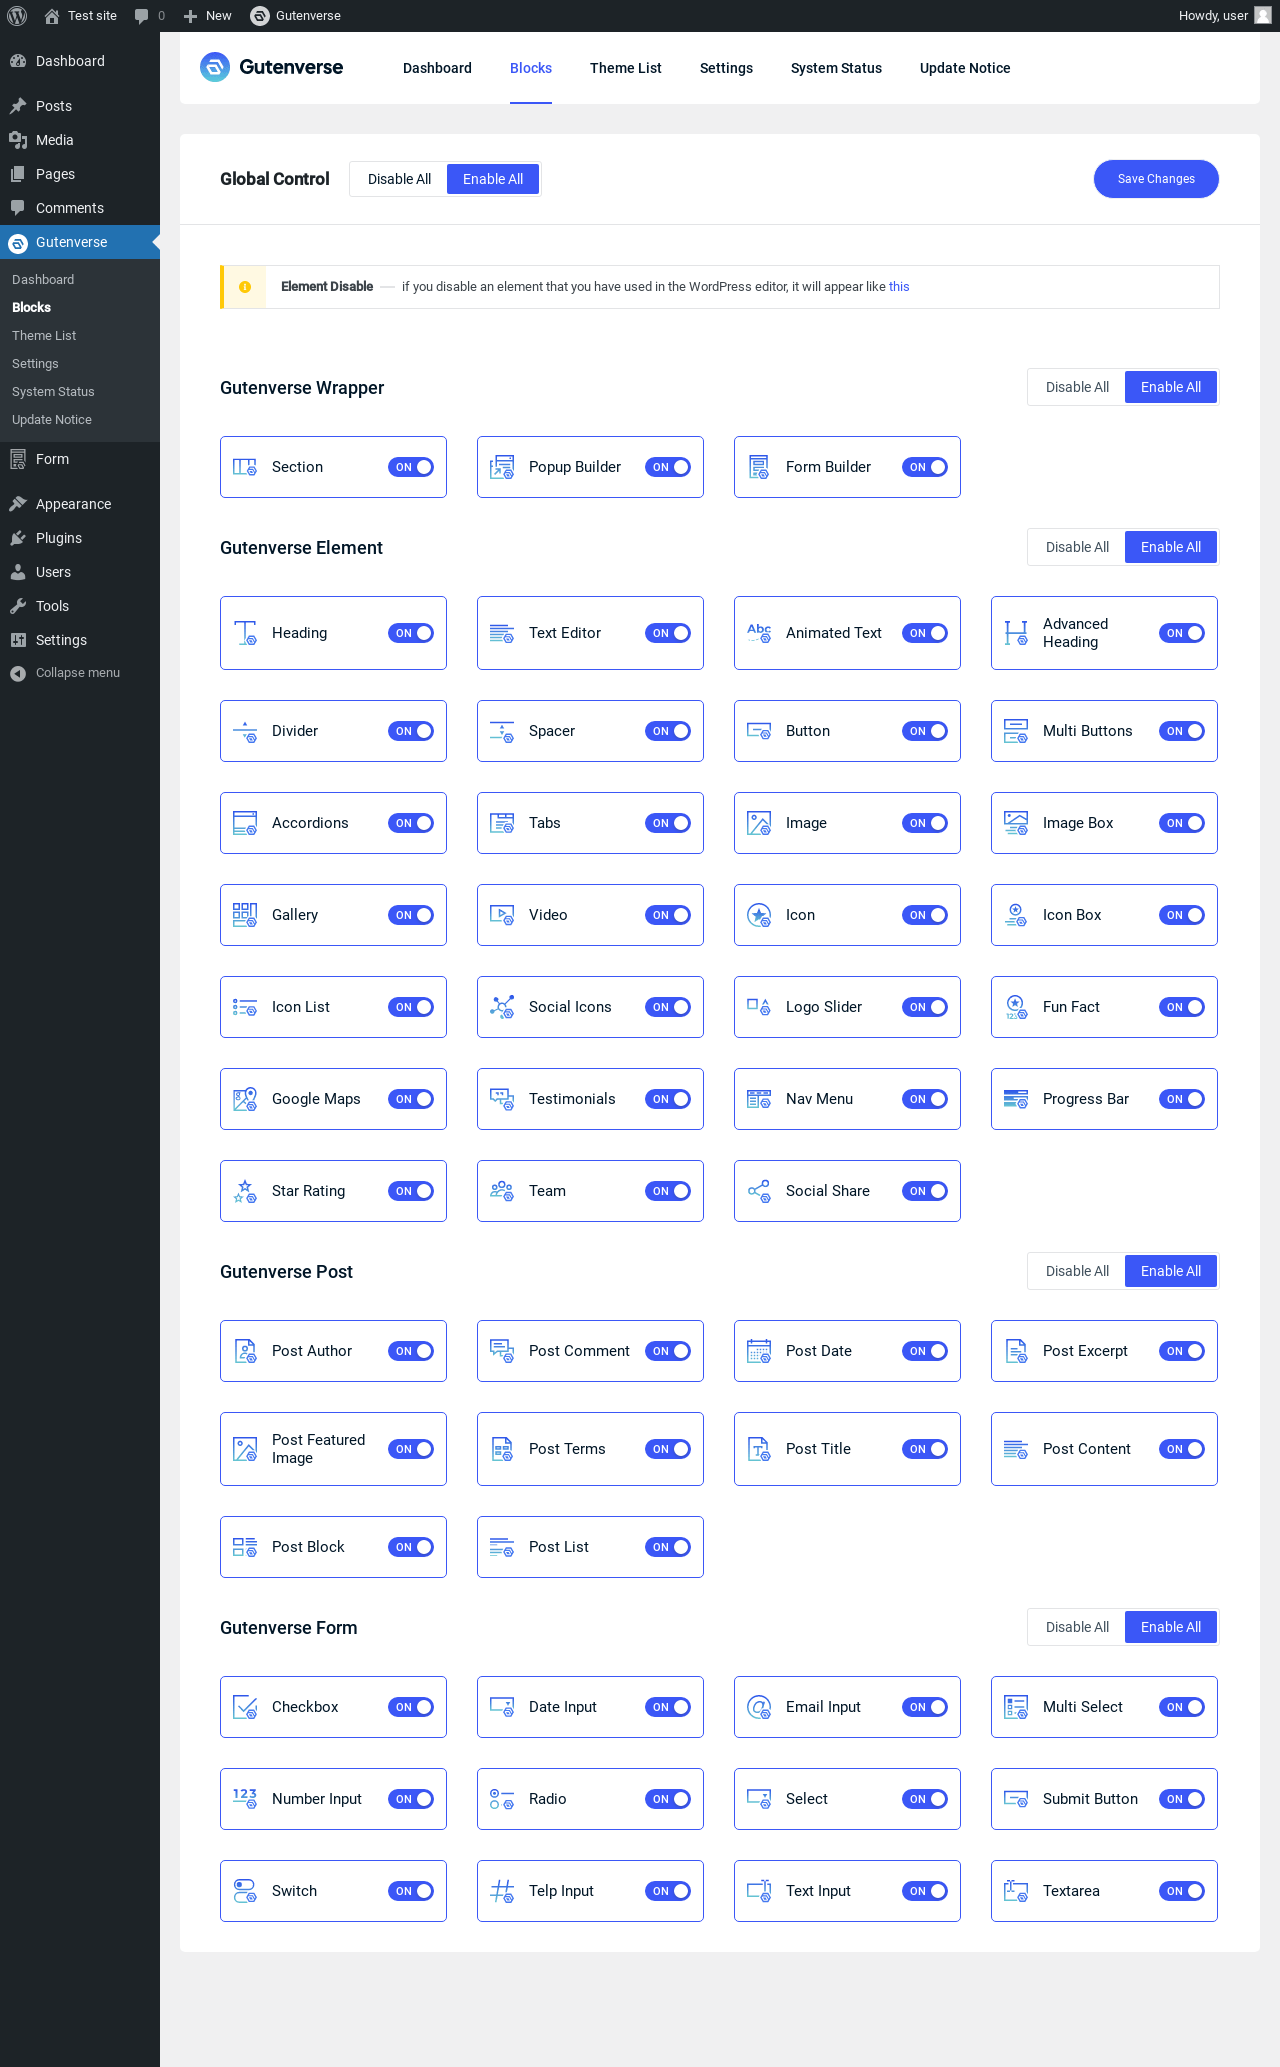Viewport: 1280px width, 2067px height.
Task: Disable all Gutenverse Wrapper blocks
Action: coord(1077,387)
